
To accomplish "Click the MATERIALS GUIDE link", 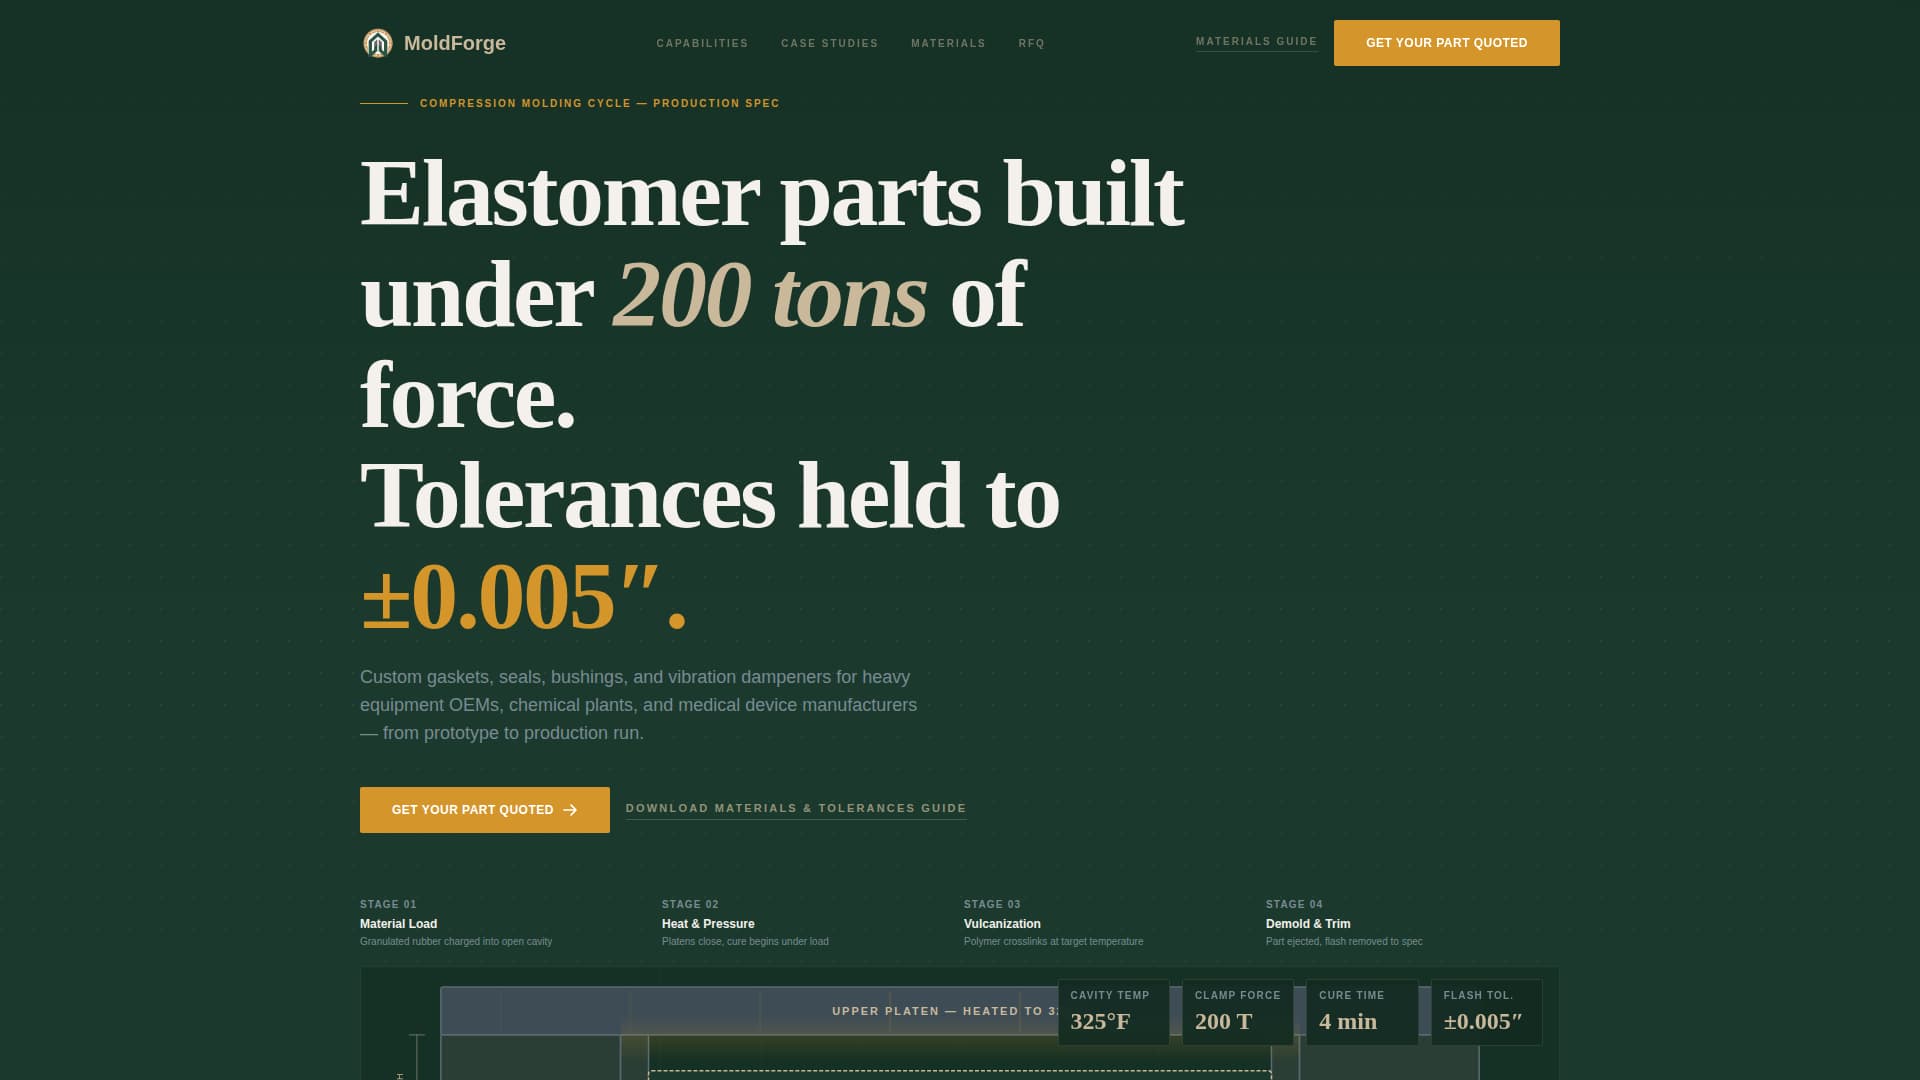I will click(x=1256, y=41).
